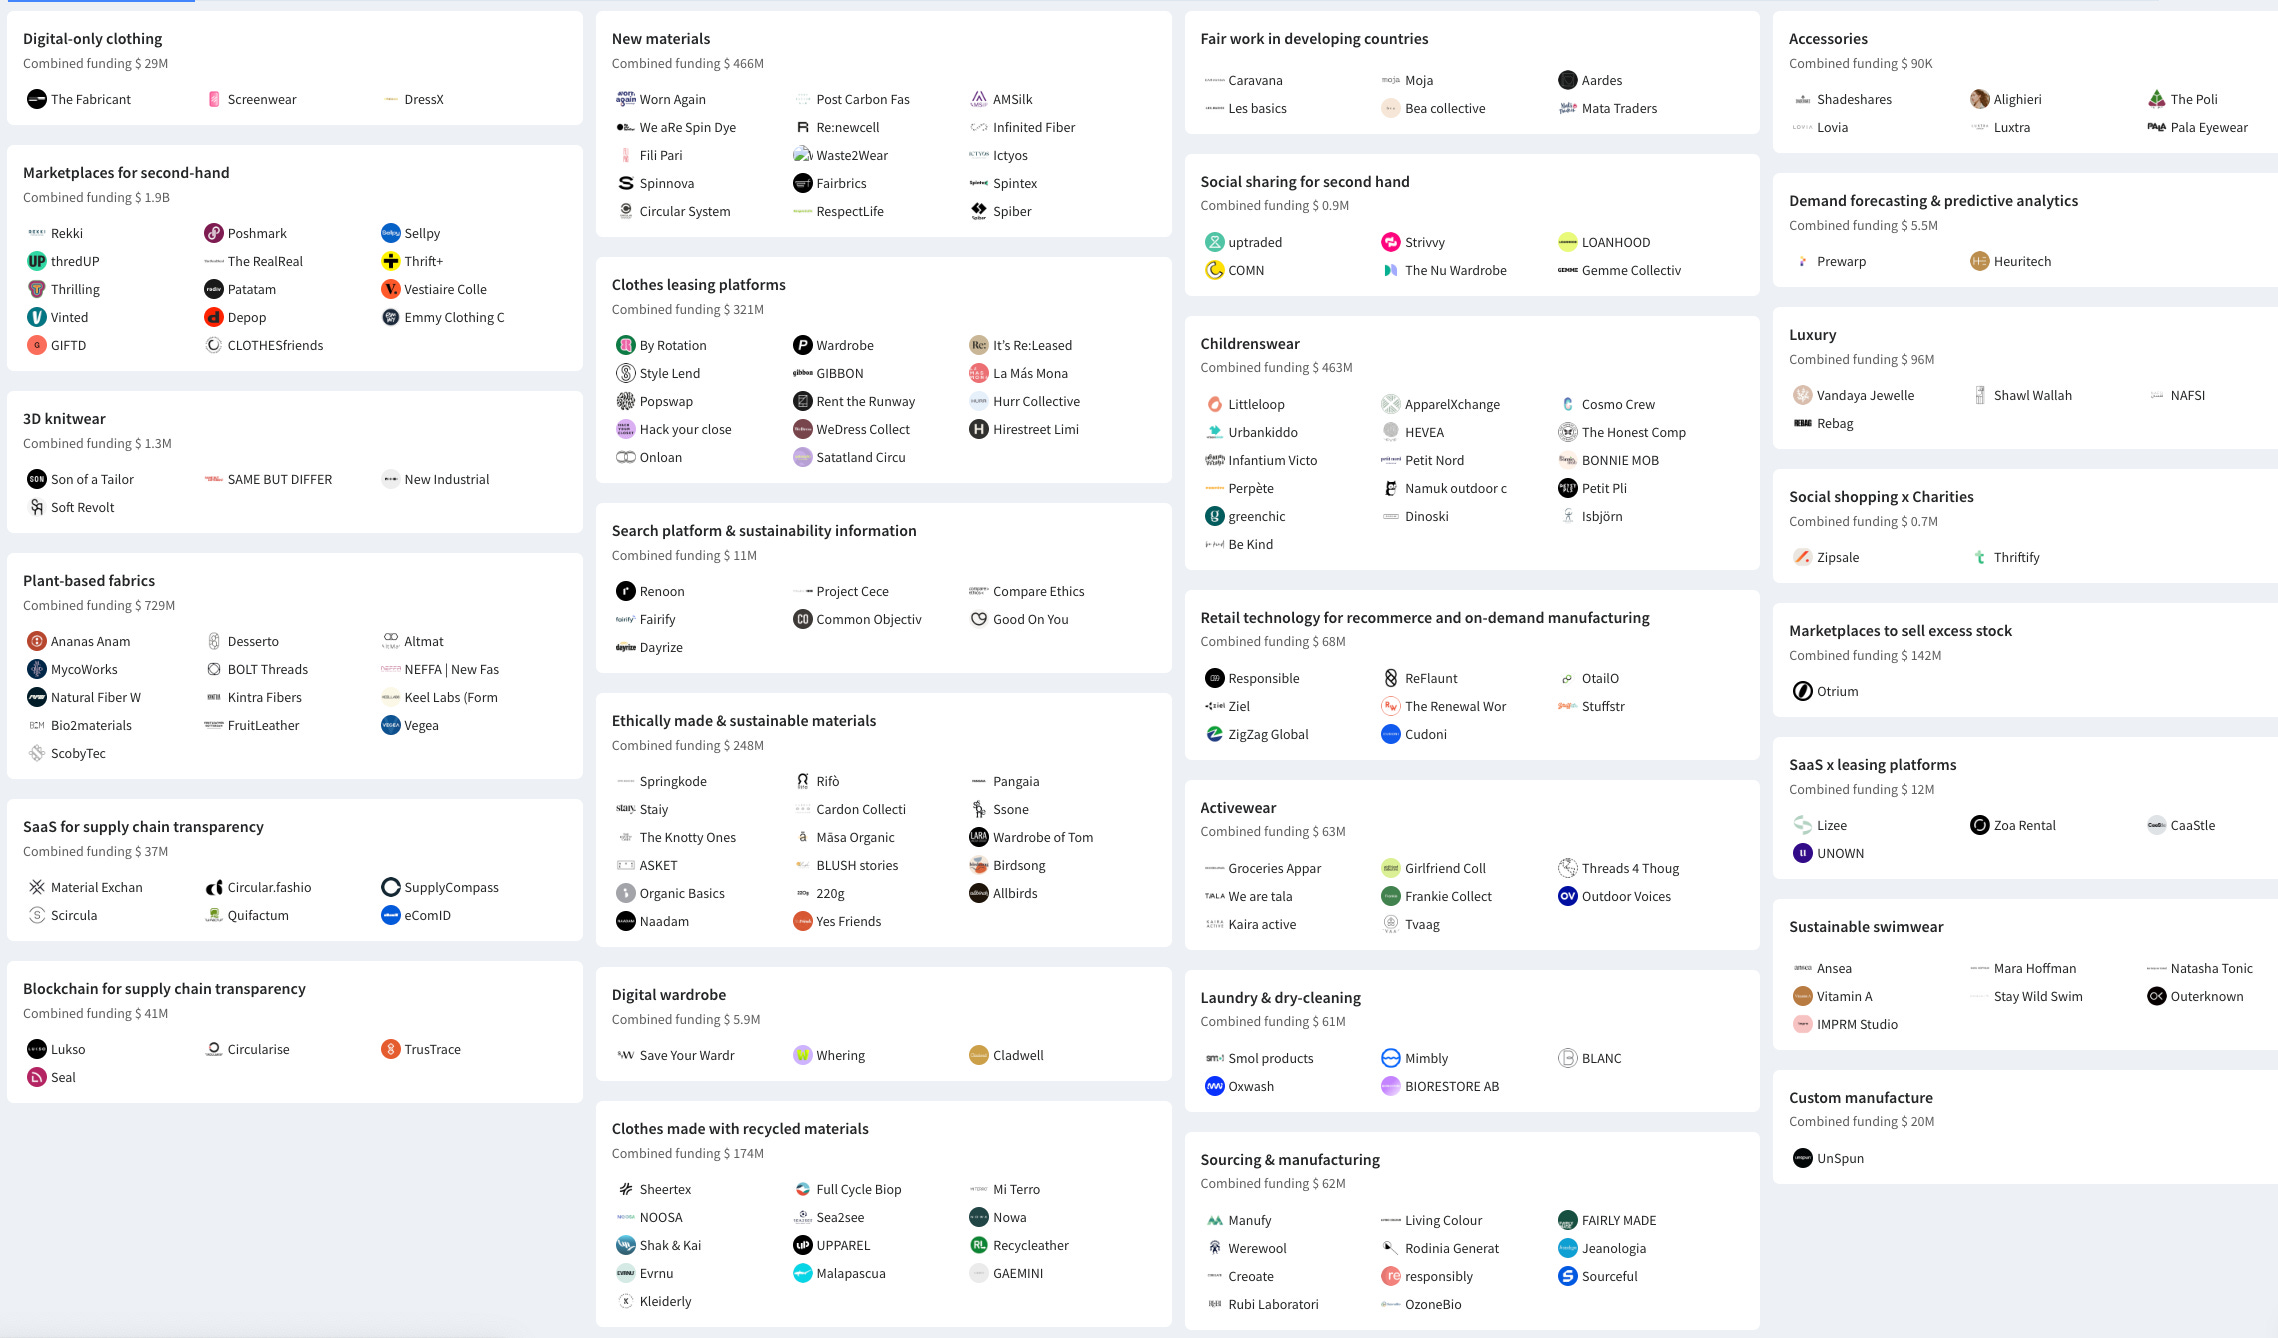Open the ZigZag Global link
This screenshot has height=1338, width=2278.
pos(1269,734)
